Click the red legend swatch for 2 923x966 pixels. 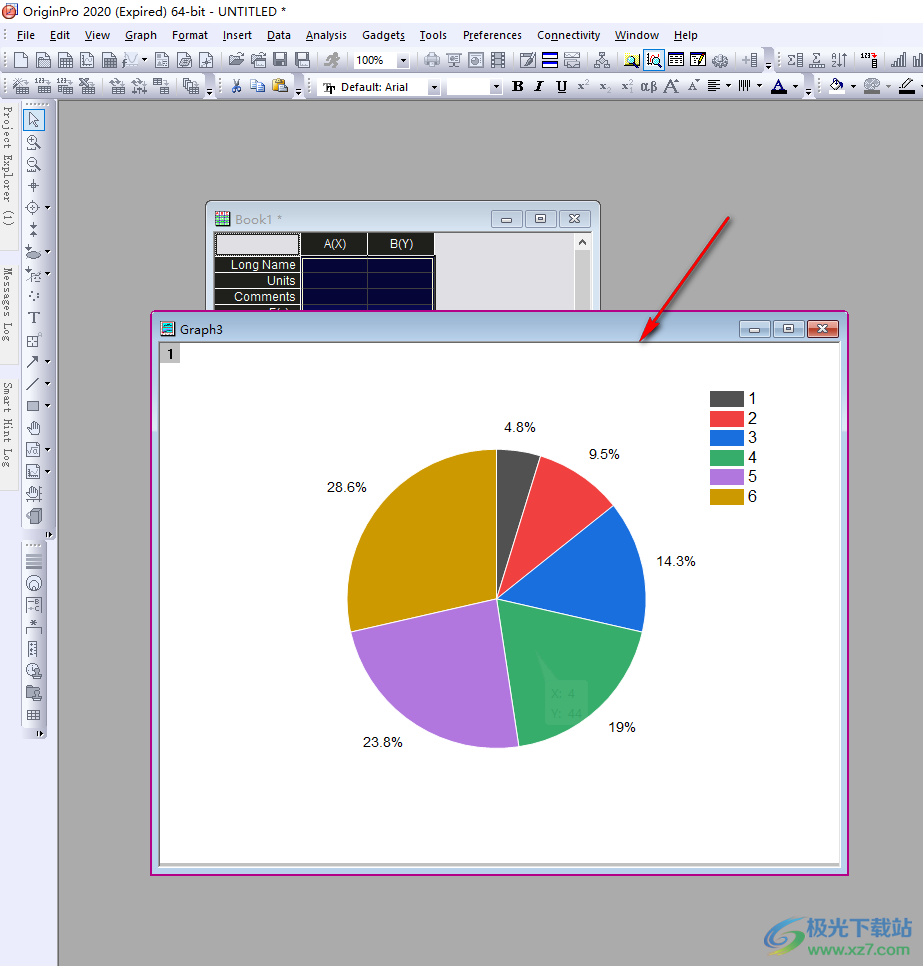click(726, 418)
